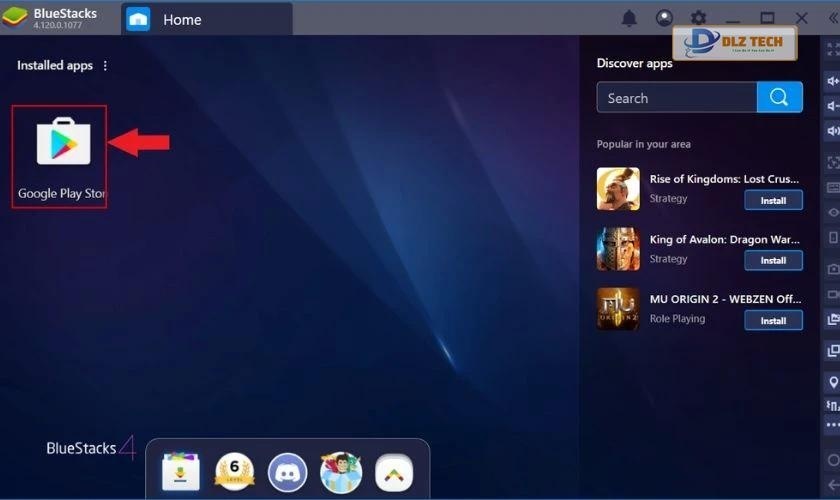Open the Google Play Store app
The height and width of the screenshot is (500, 840).
click(x=63, y=141)
